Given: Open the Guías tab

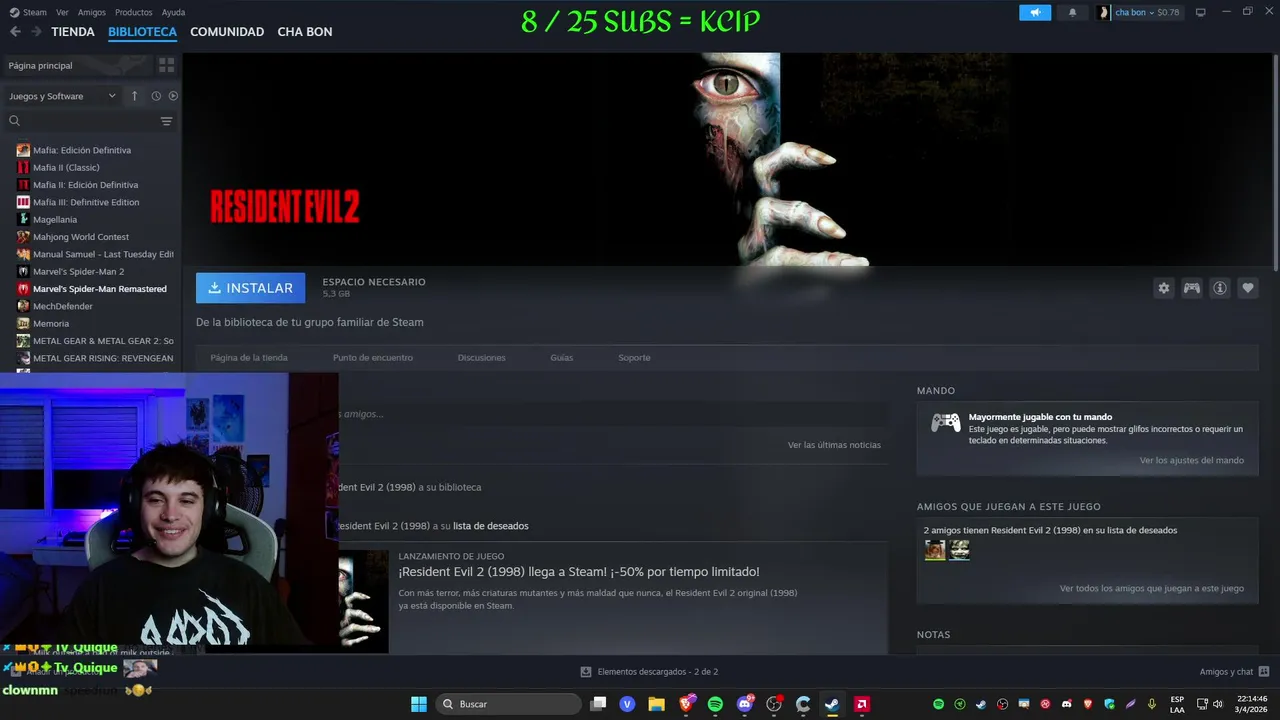Looking at the screenshot, I should [561, 357].
